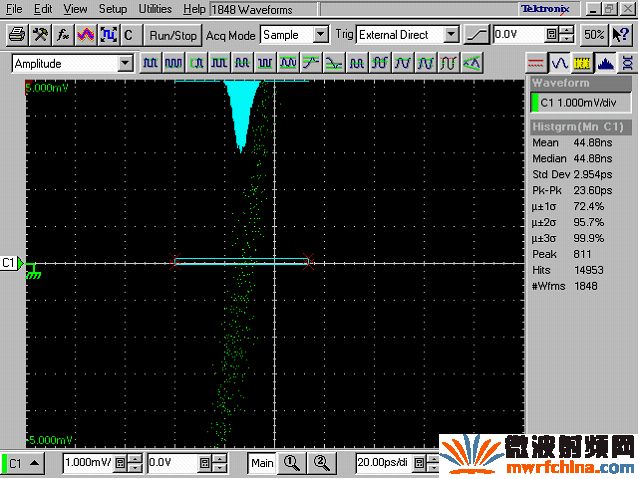Toggle the yellow mask readout button

[x=582, y=63]
